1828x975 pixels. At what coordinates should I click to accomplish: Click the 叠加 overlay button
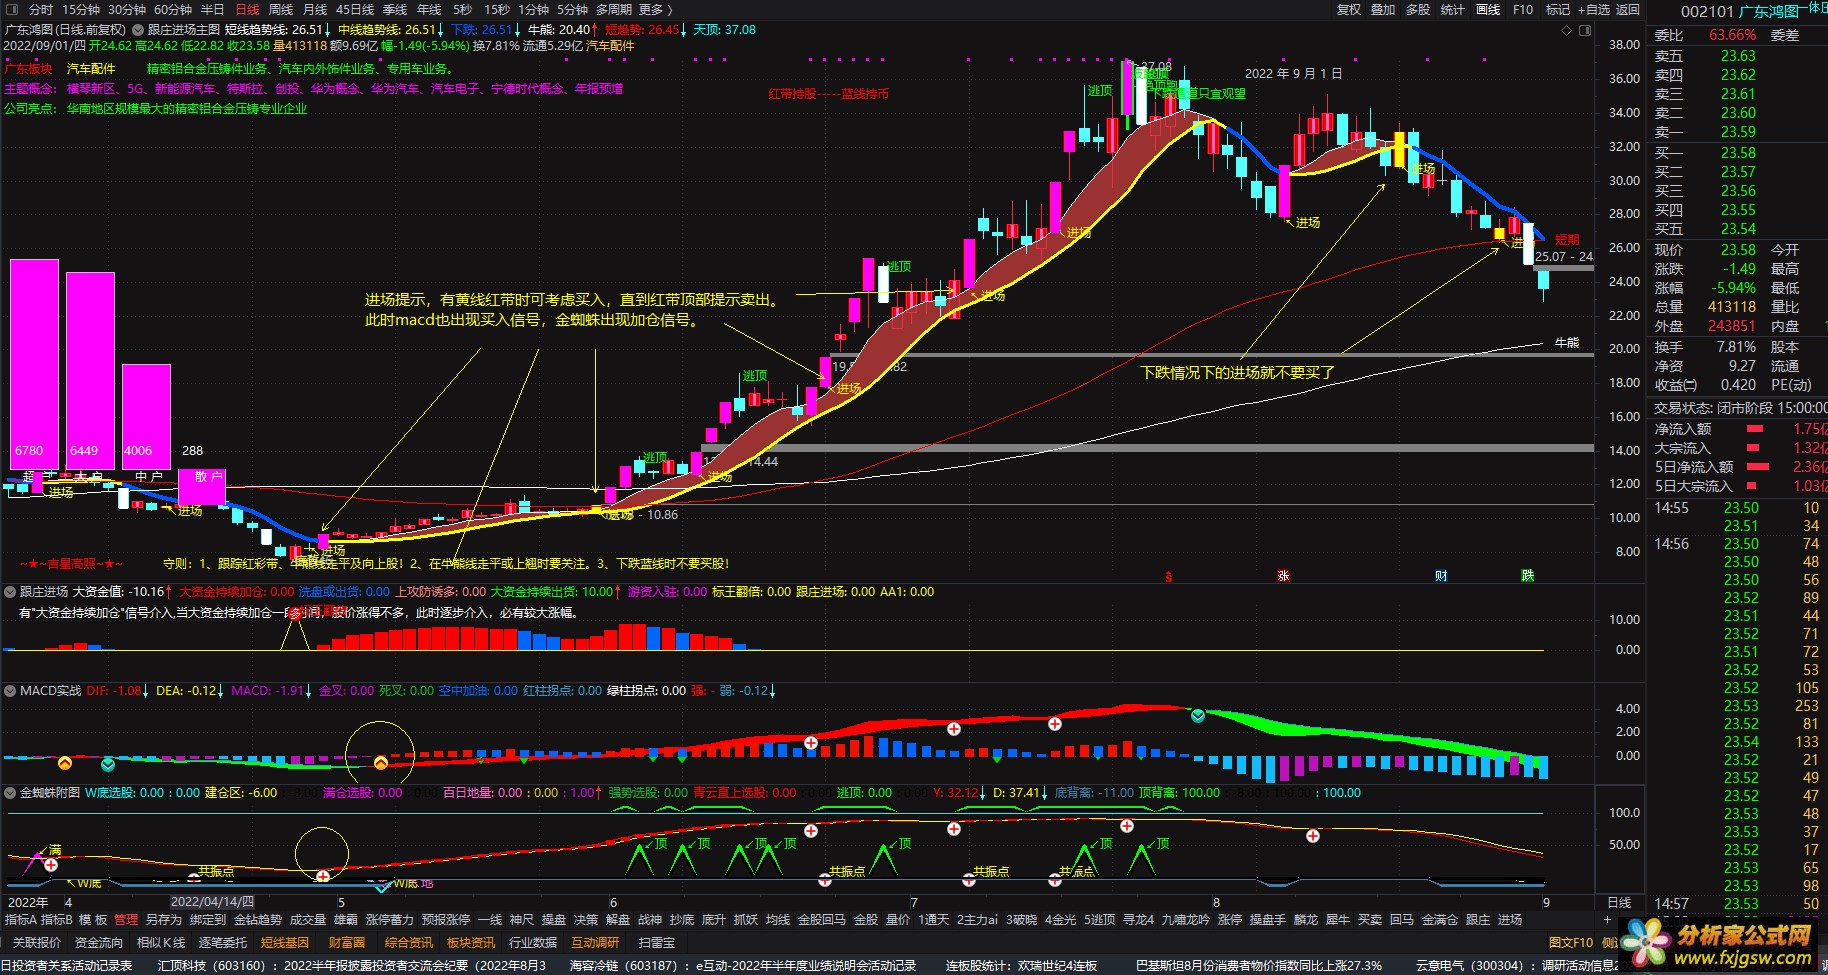[x=1383, y=9]
